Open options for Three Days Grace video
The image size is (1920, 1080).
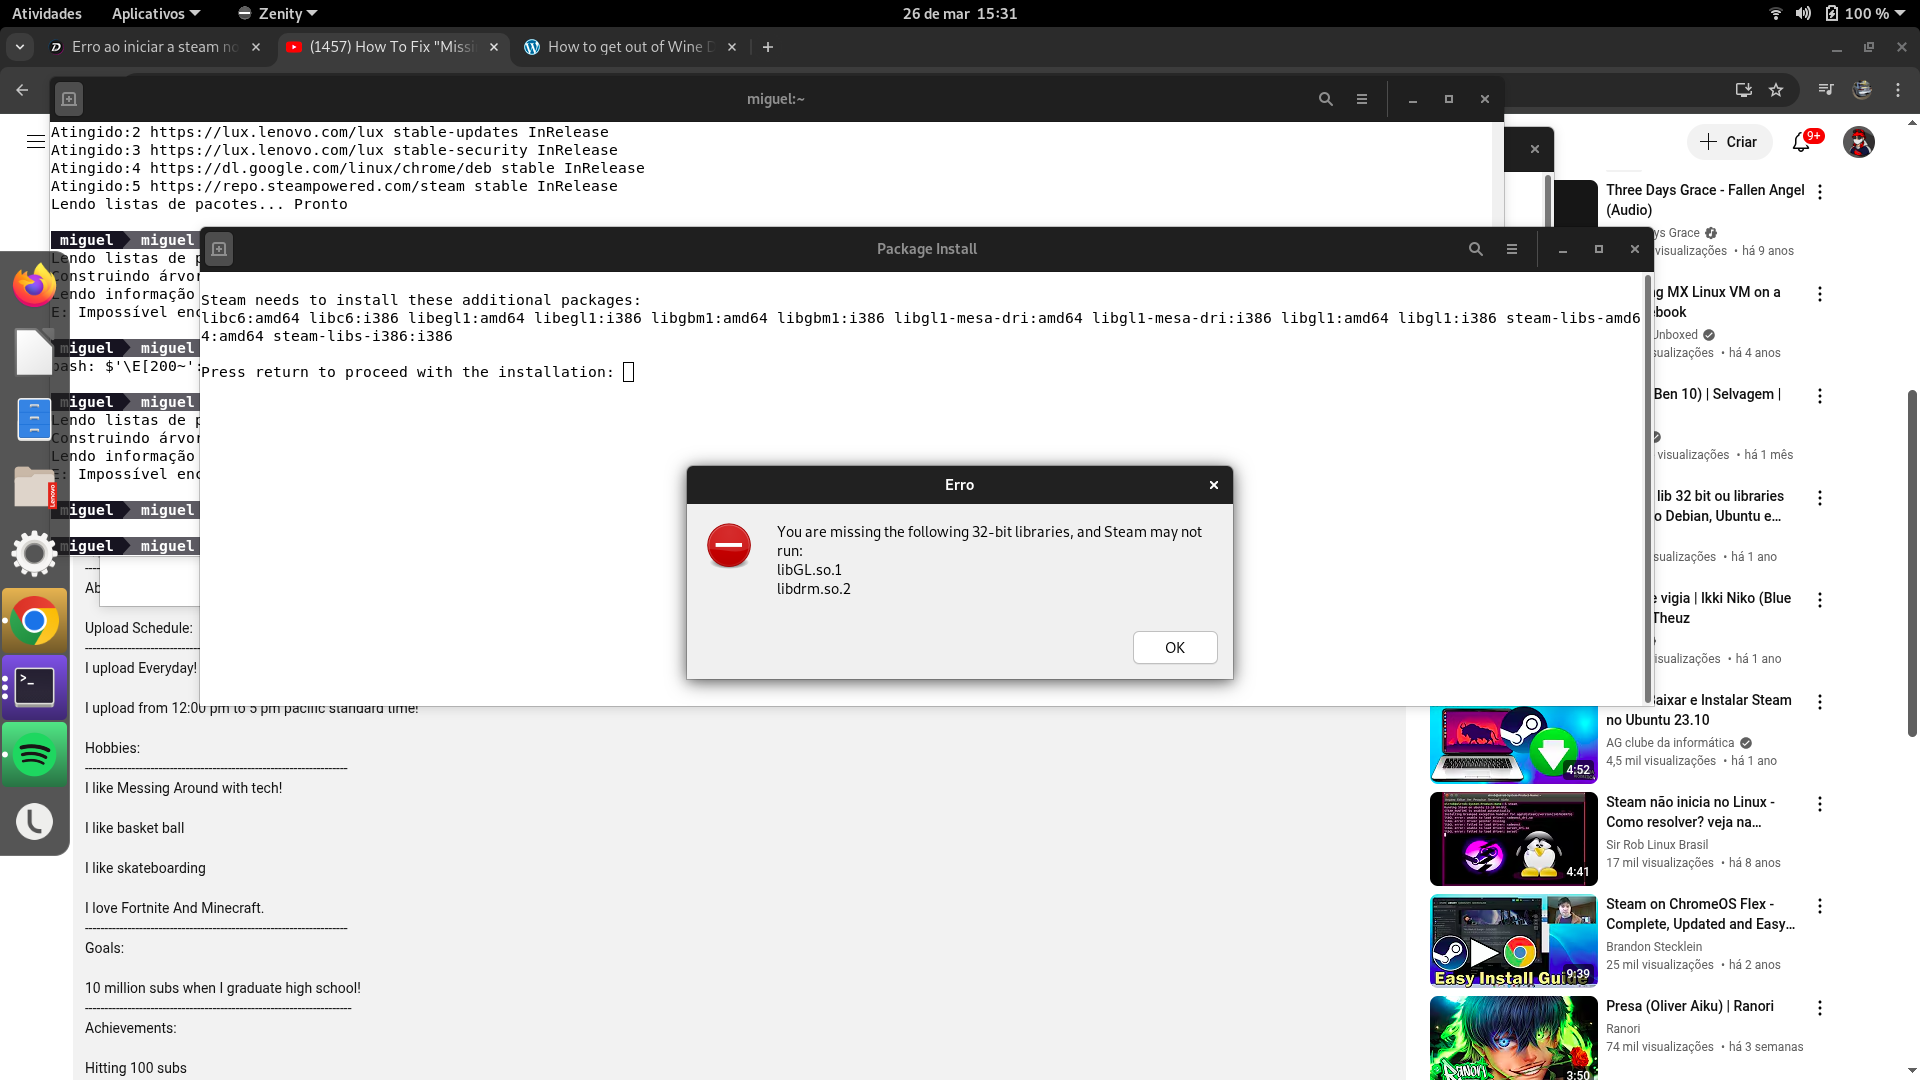pyautogui.click(x=1819, y=192)
